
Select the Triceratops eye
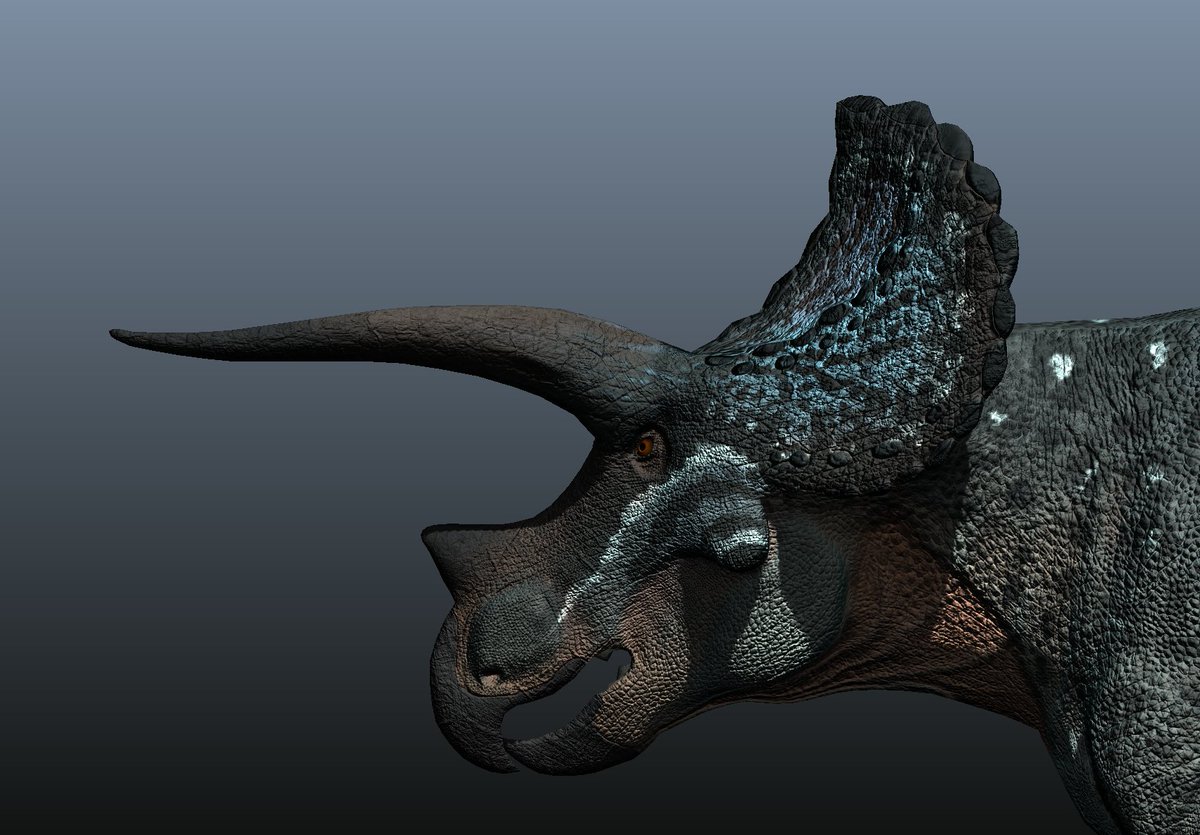[648, 444]
